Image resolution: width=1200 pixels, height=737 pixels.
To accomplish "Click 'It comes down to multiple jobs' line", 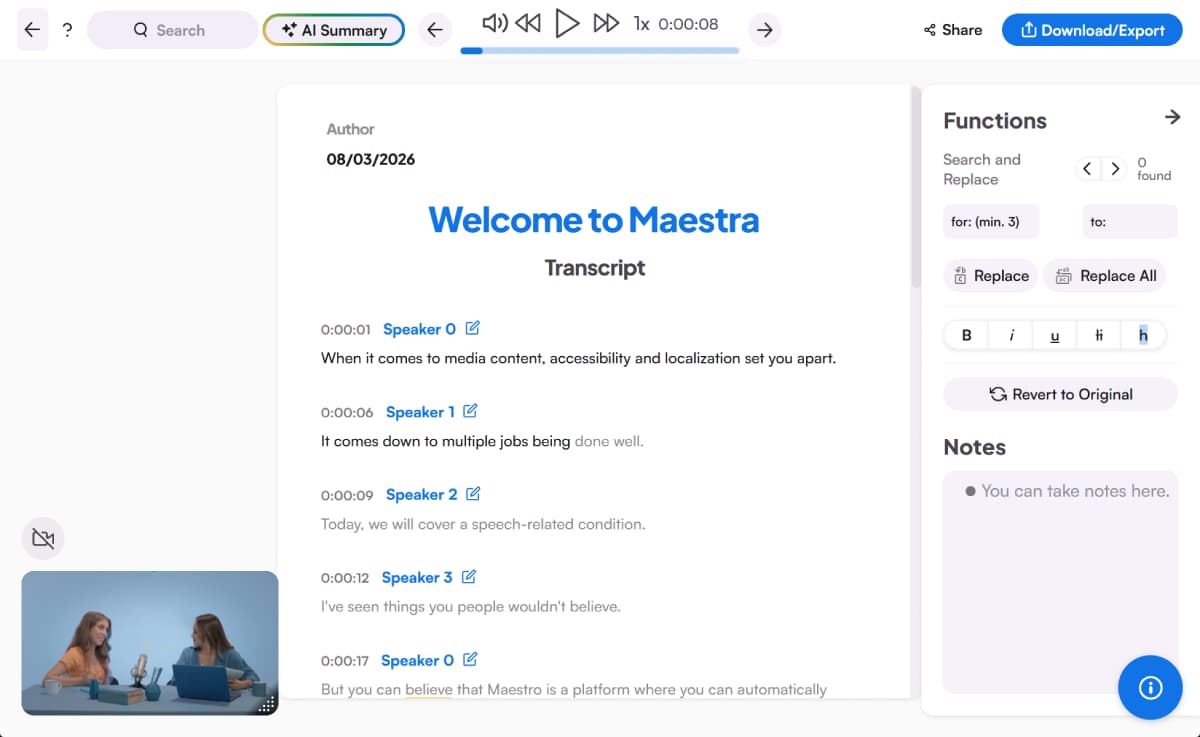I will (482, 441).
